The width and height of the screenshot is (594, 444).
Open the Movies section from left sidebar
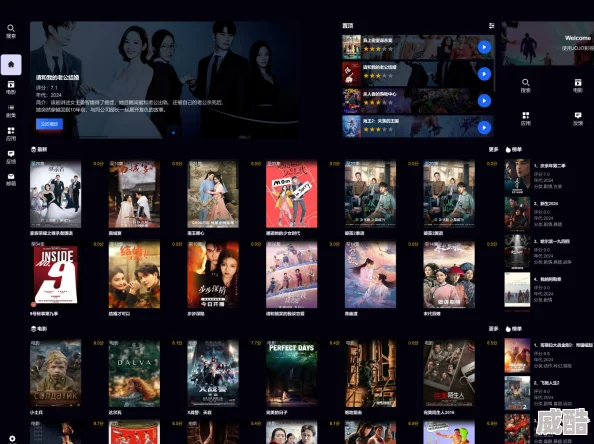[11, 88]
